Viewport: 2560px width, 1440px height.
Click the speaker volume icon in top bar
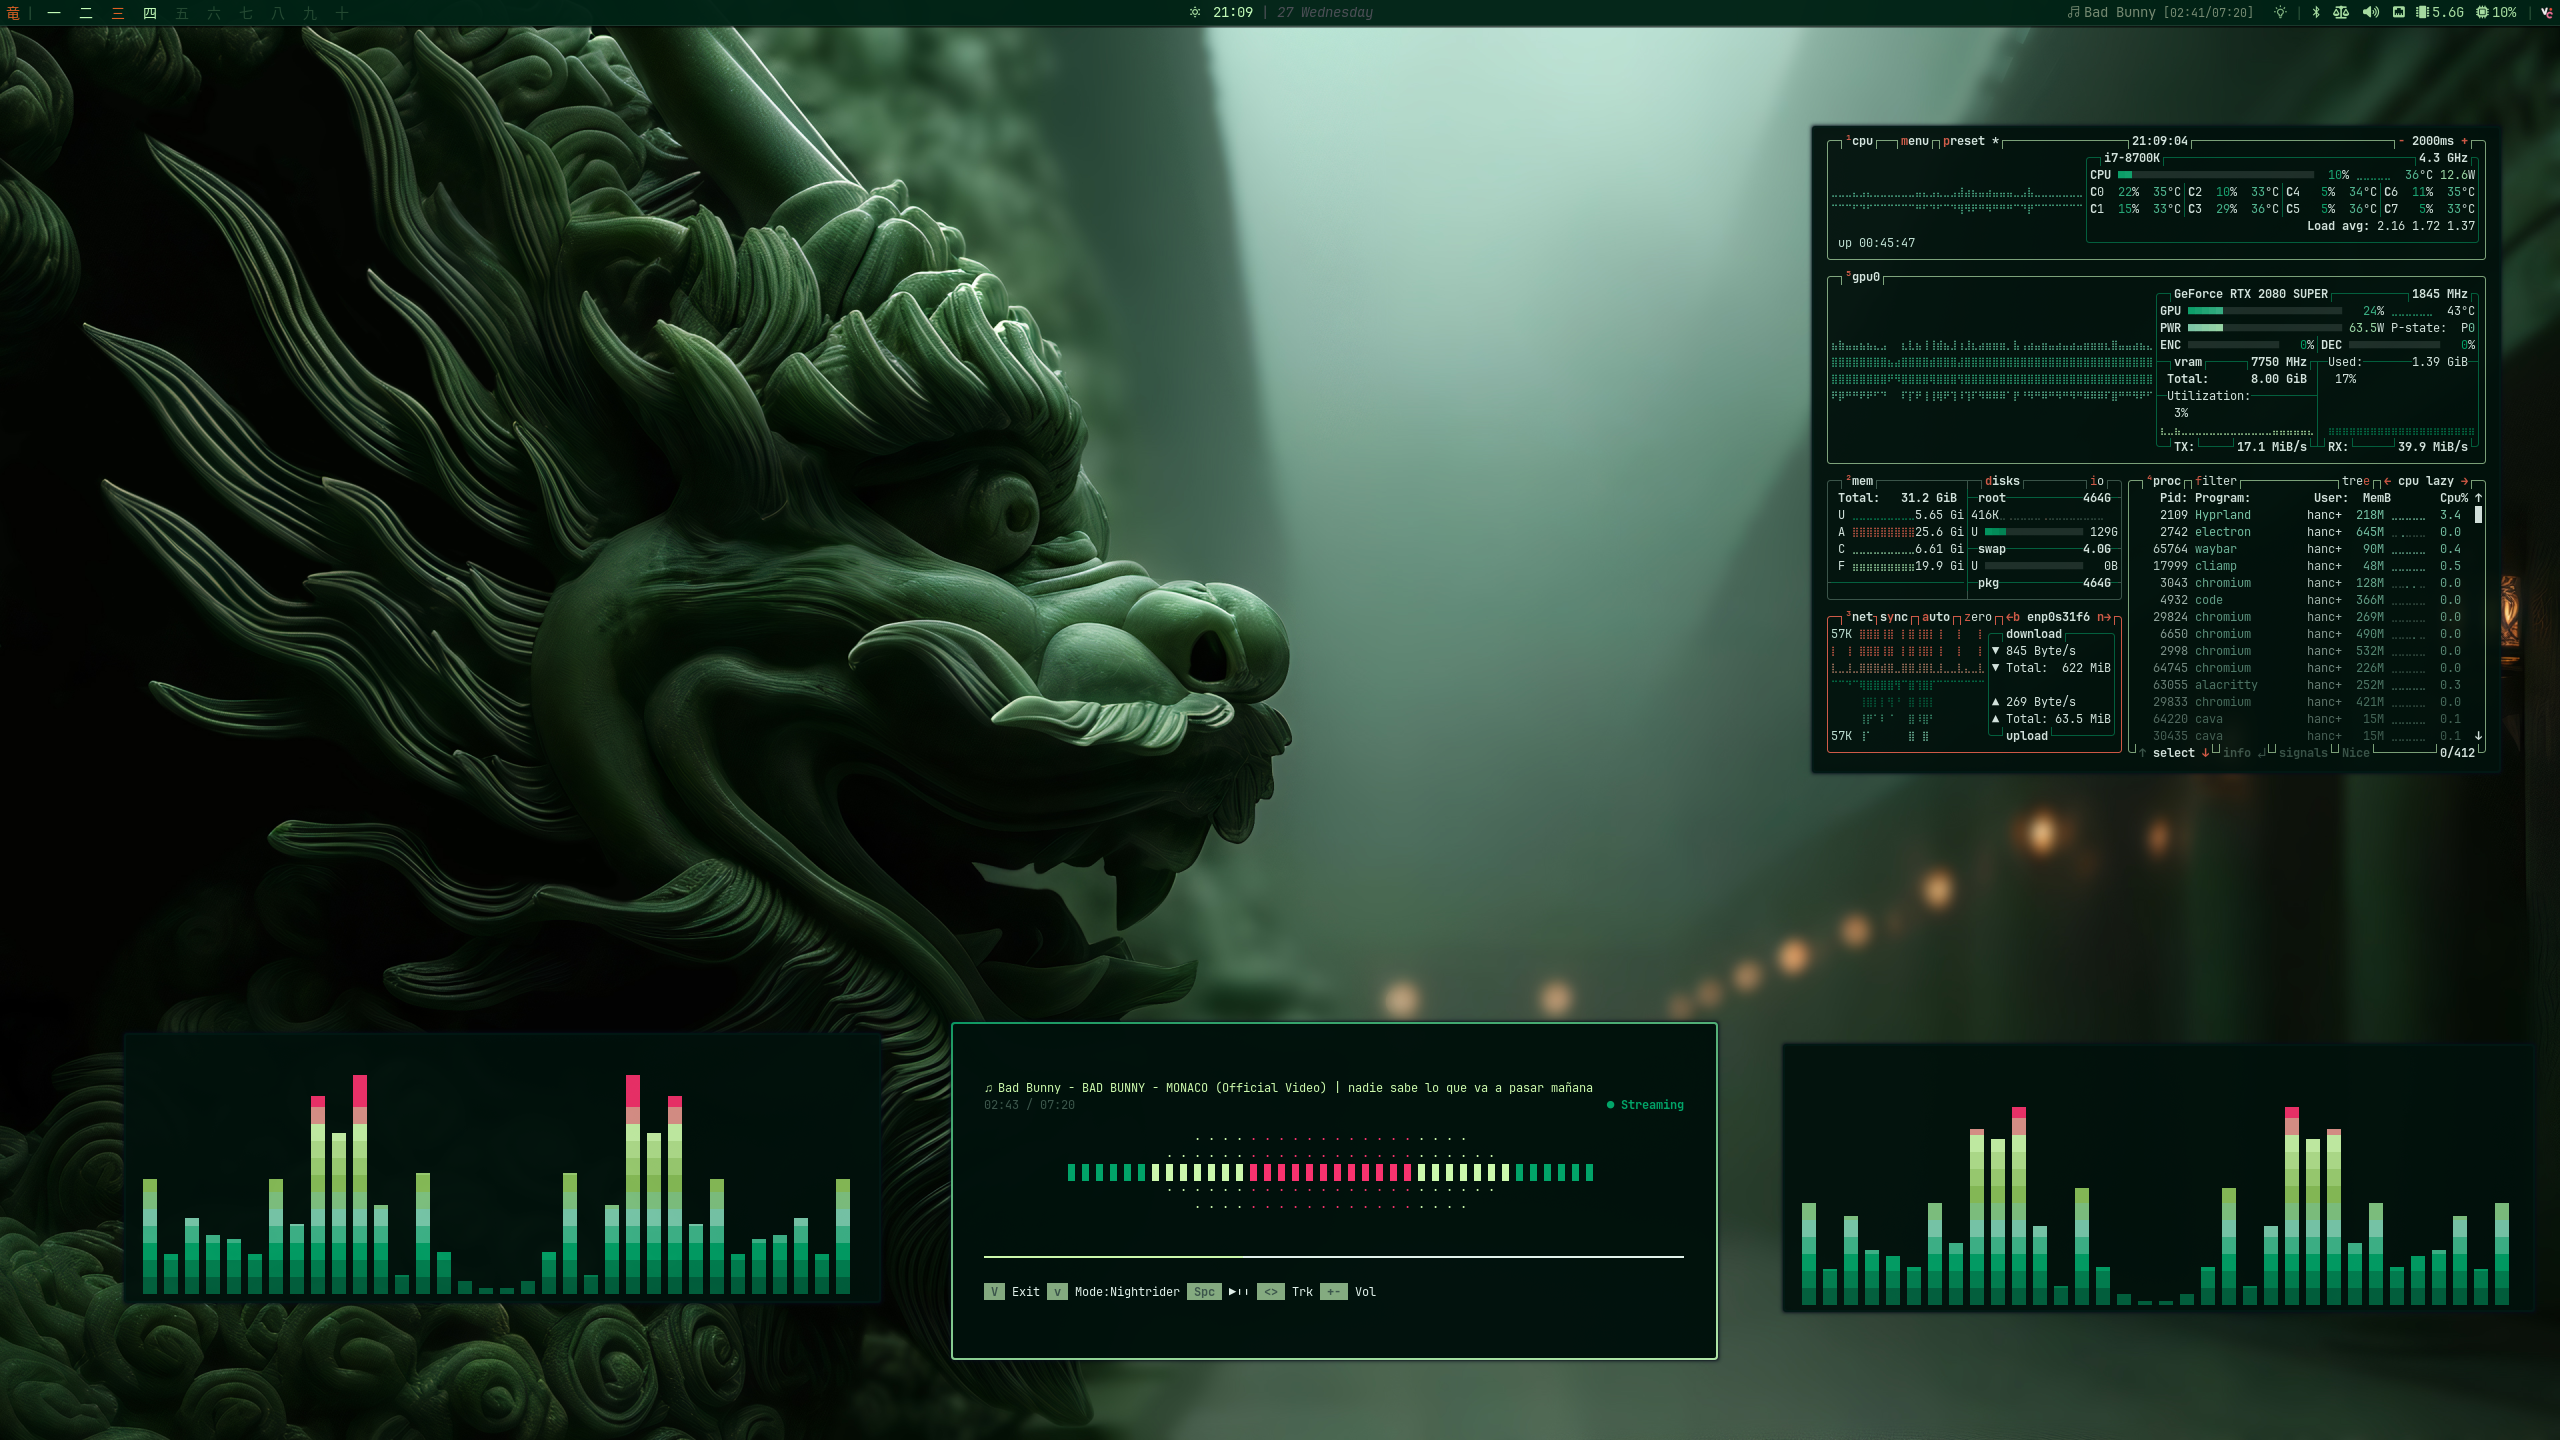click(2370, 13)
